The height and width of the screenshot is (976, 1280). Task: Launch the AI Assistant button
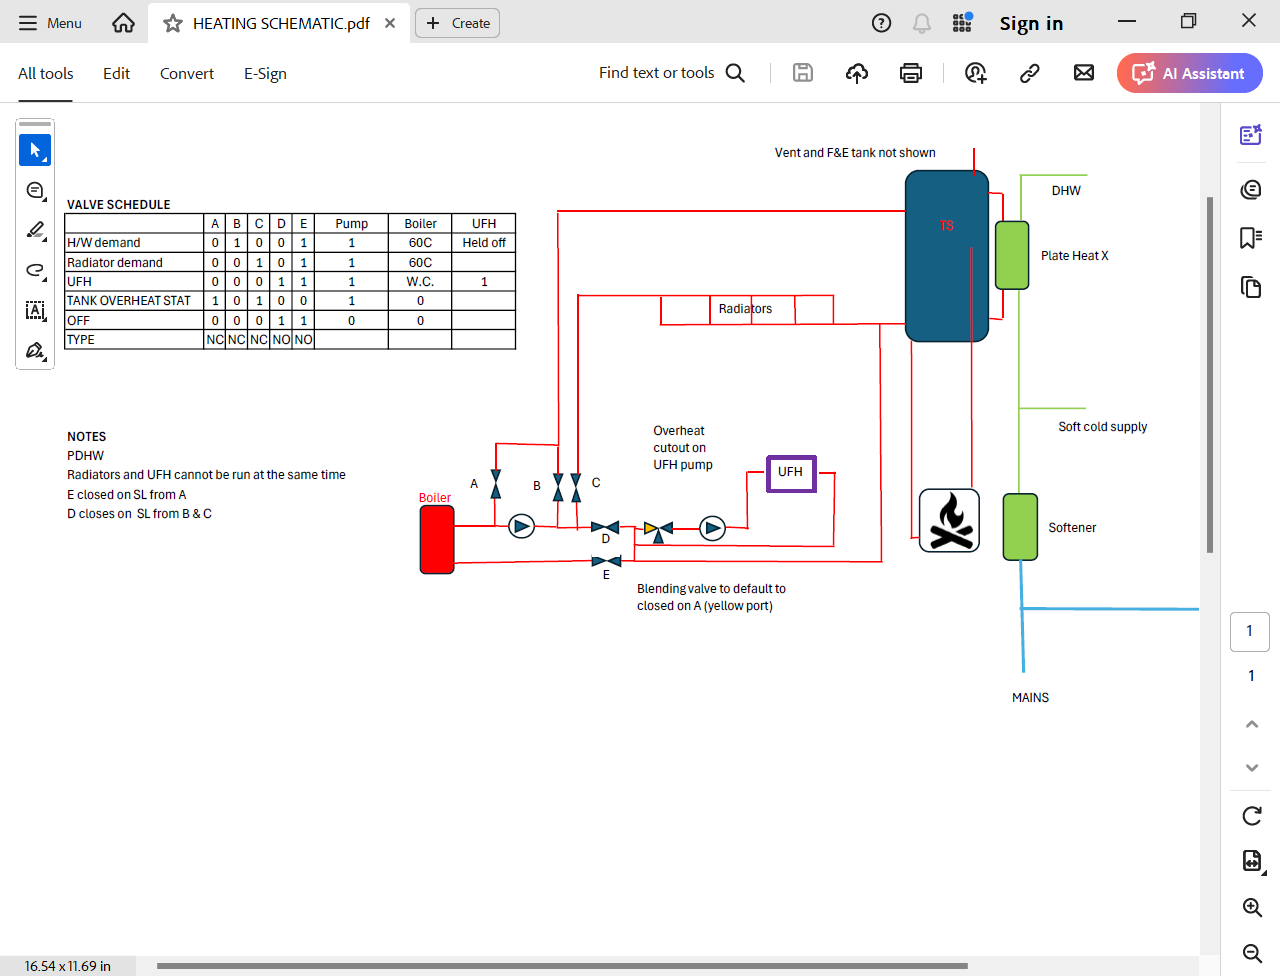click(x=1189, y=73)
